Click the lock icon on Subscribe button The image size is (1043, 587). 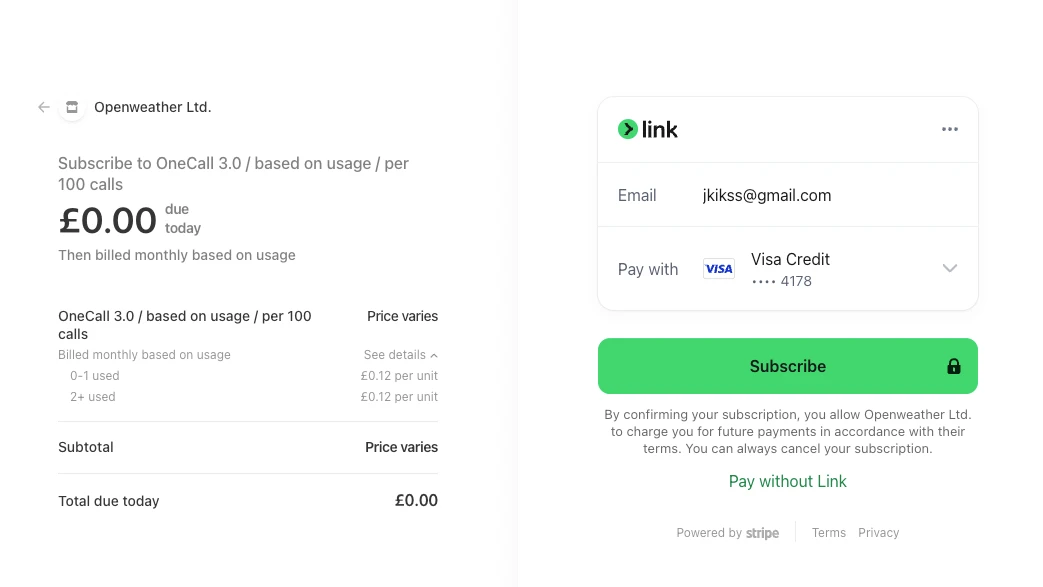pyautogui.click(x=953, y=366)
